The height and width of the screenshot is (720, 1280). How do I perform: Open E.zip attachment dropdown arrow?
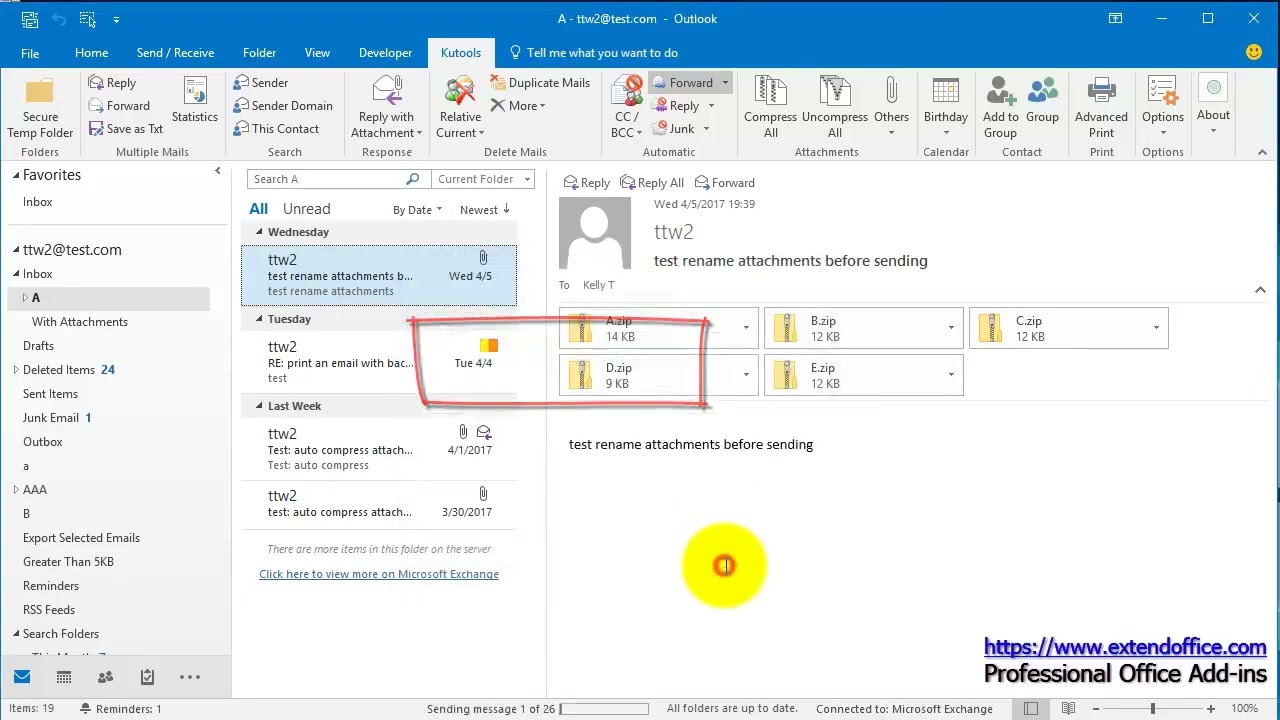pyautogui.click(x=951, y=375)
